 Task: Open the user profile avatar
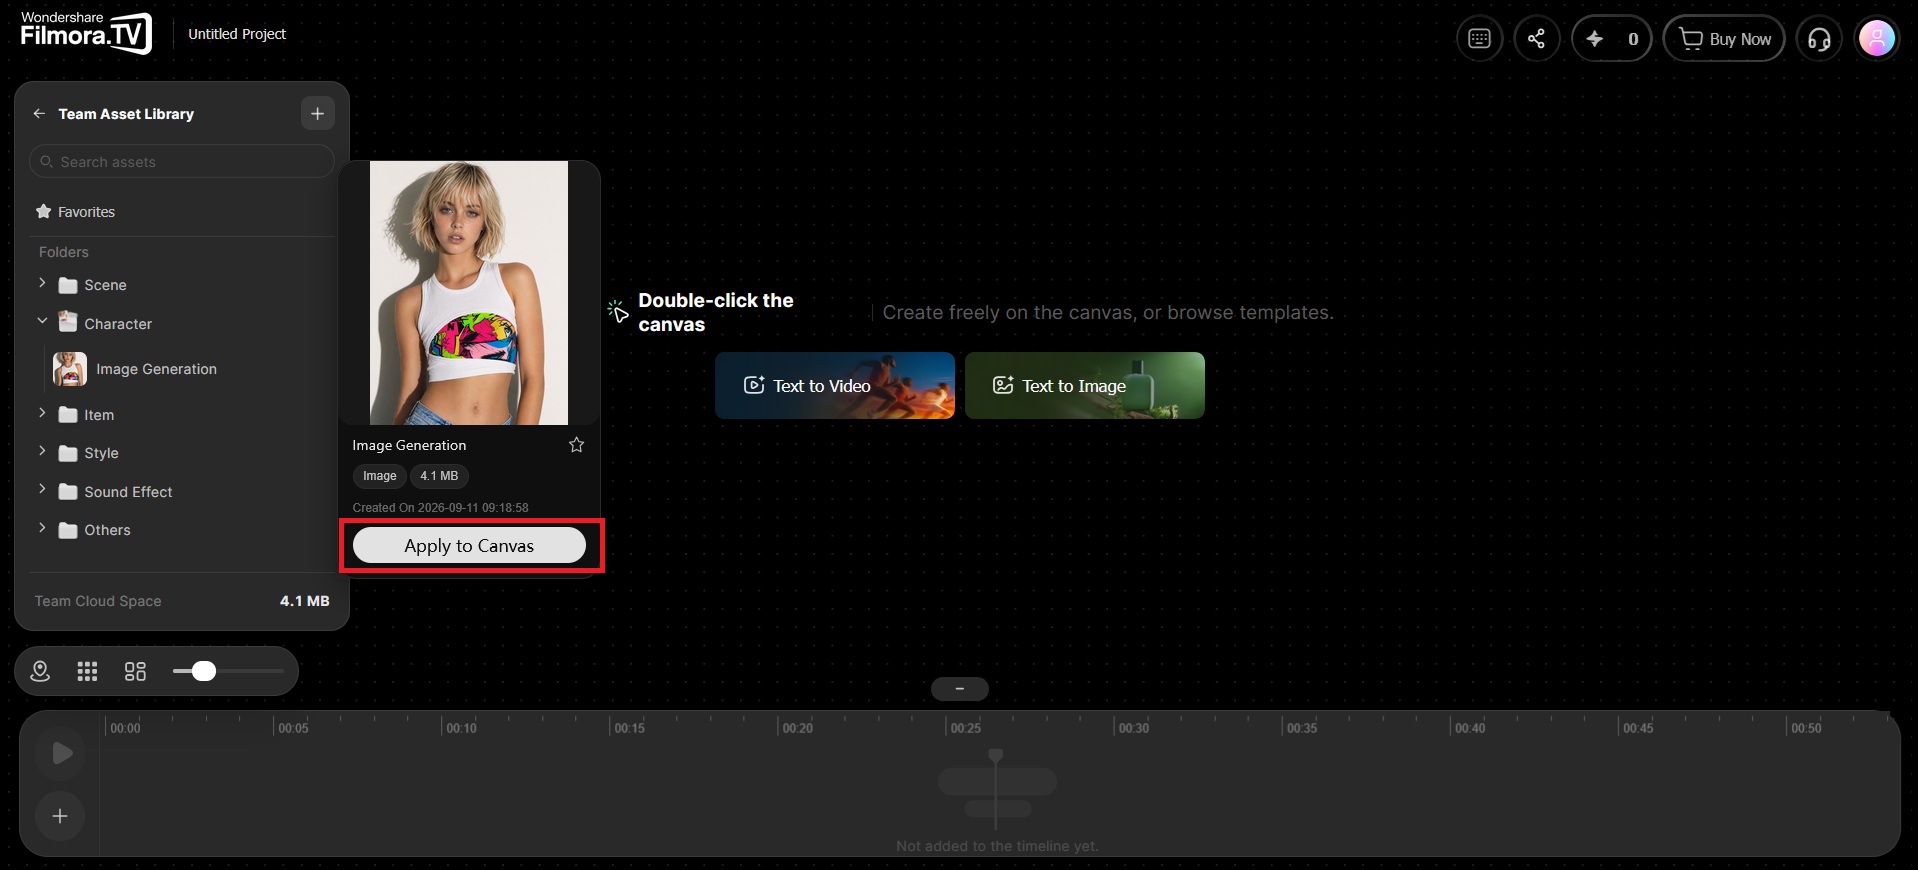[1877, 39]
